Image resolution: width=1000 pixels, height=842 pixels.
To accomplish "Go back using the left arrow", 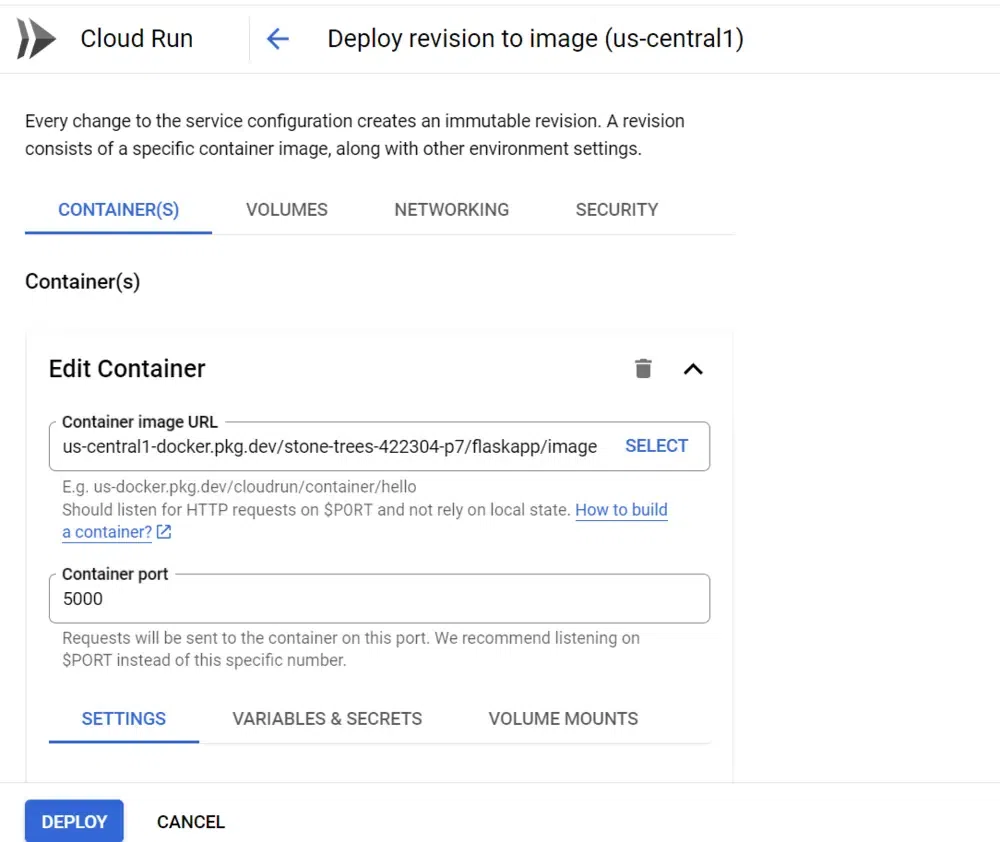I will 277,39.
